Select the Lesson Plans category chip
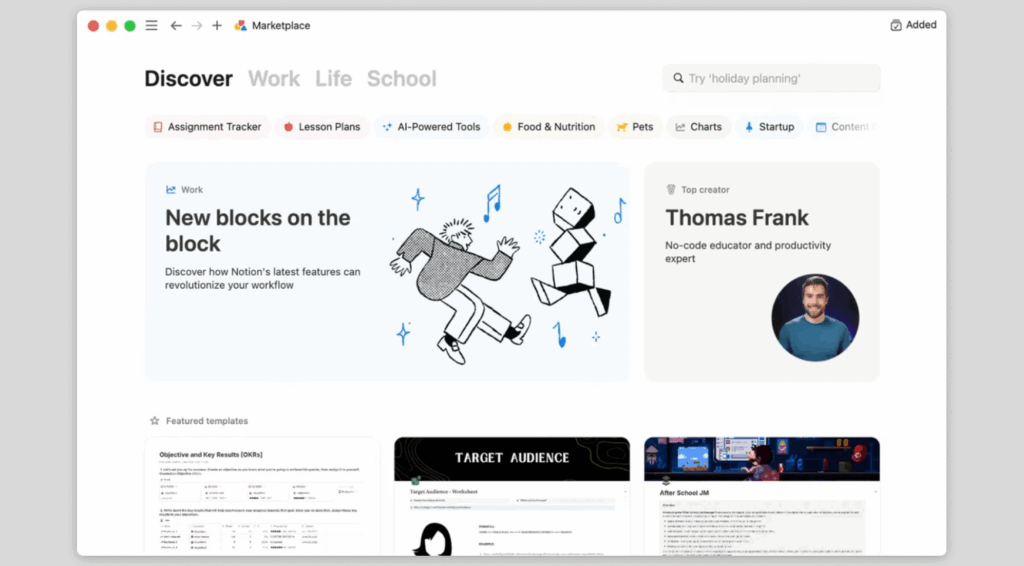Screen dimensions: 1024x566 (x=321, y=127)
